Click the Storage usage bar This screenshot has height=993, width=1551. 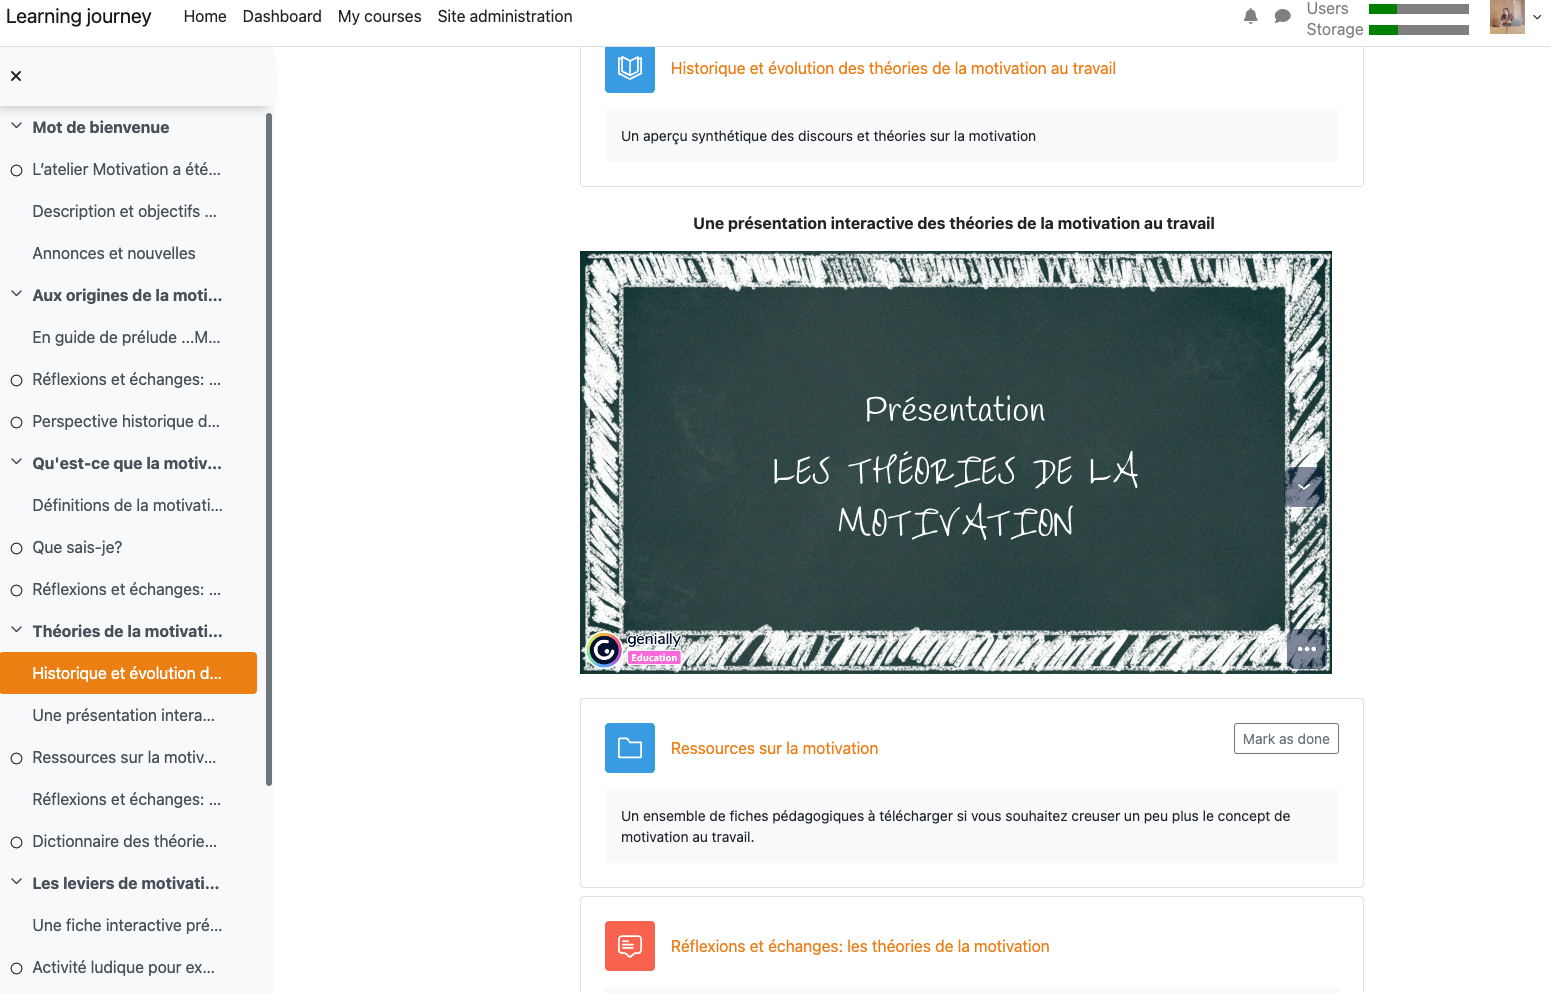click(1418, 30)
